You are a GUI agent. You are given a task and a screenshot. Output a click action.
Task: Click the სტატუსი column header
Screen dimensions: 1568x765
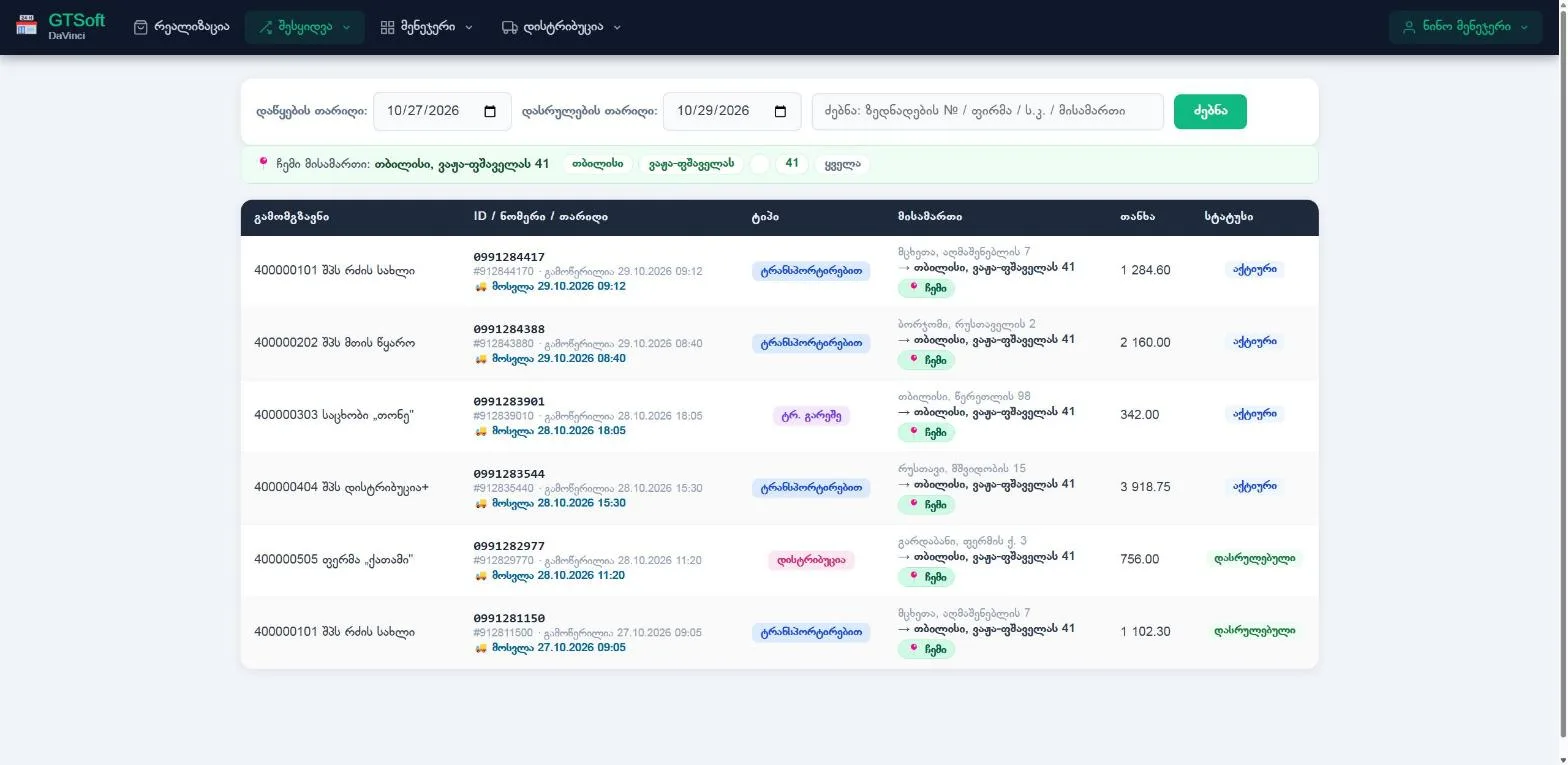point(1228,217)
